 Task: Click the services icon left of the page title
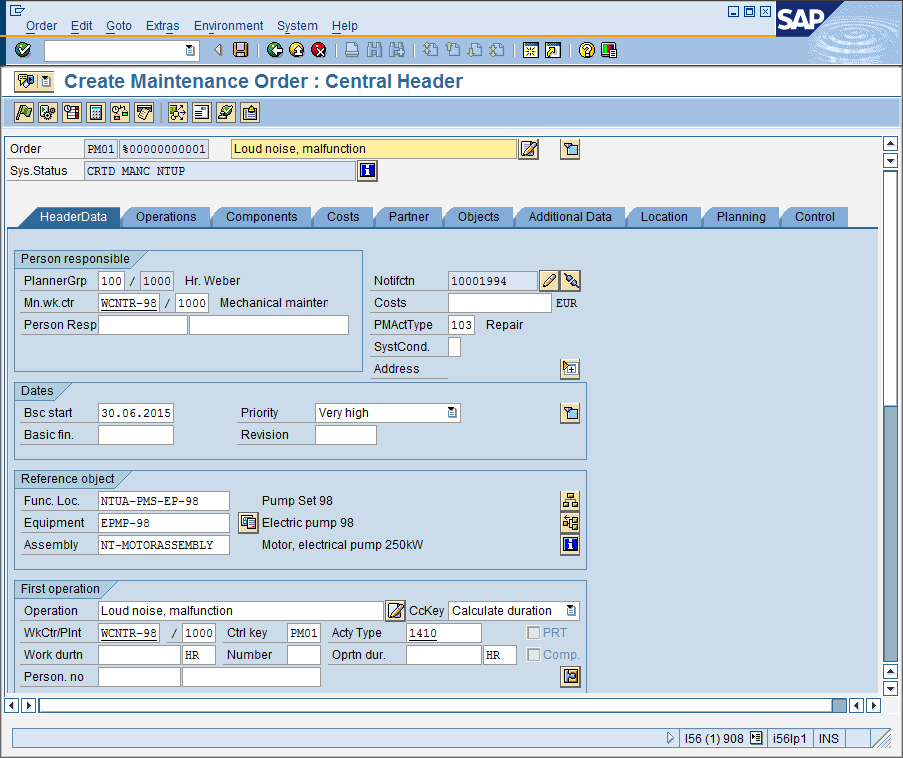coord(26,81)
